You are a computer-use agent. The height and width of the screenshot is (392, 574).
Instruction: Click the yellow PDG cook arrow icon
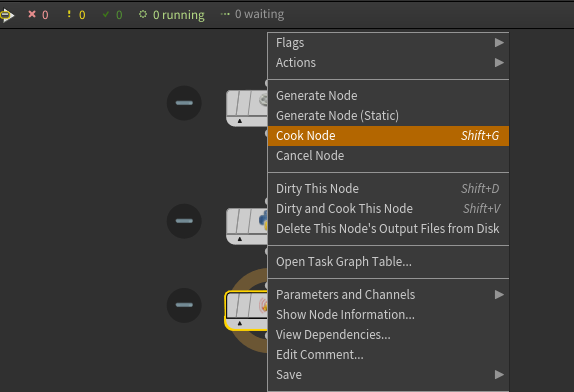7,15
